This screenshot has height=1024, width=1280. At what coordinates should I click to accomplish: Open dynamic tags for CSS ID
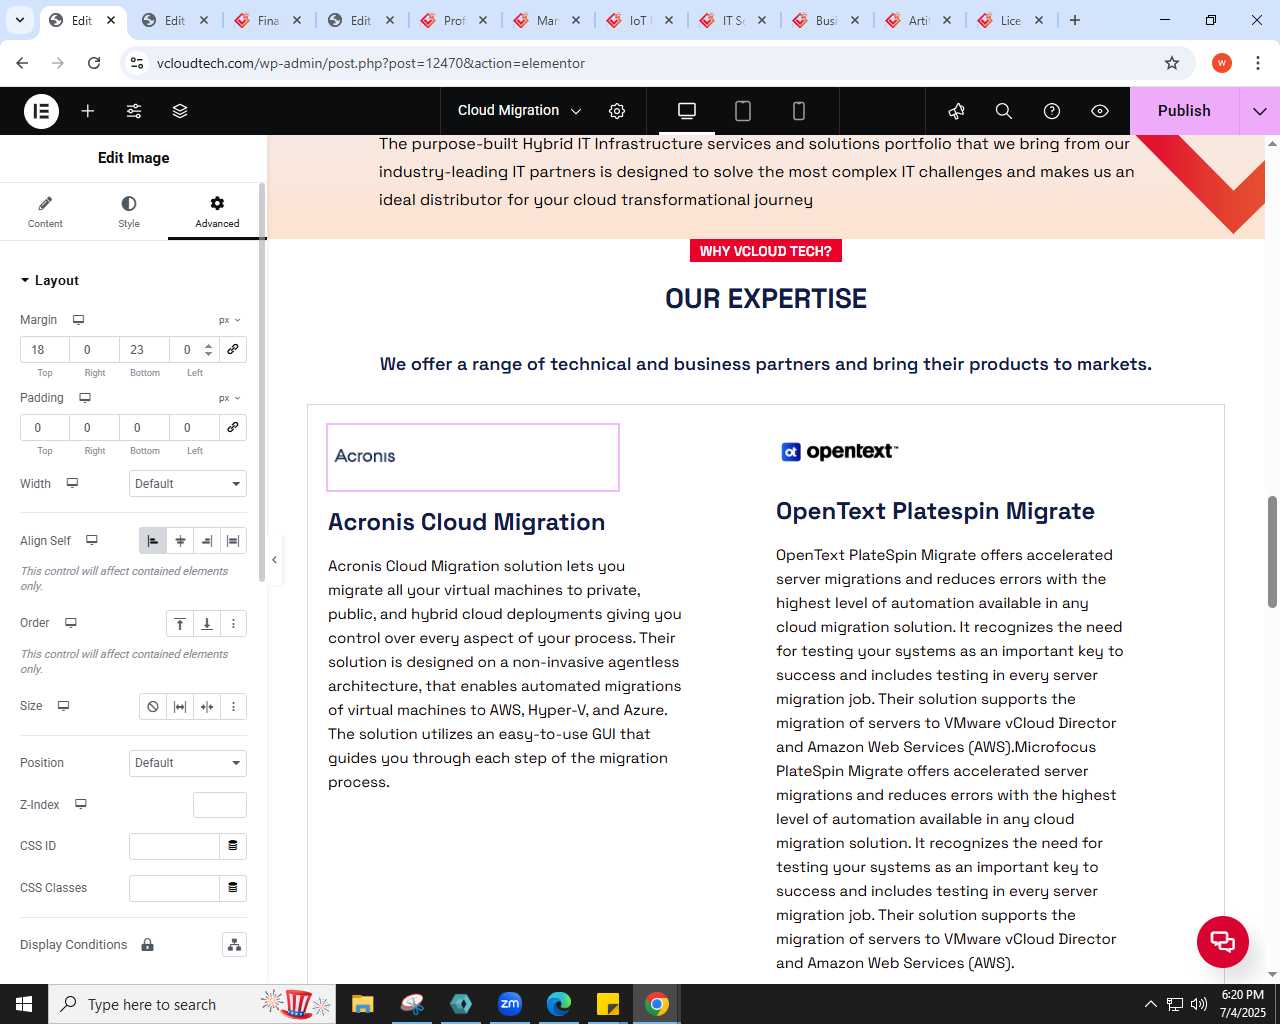[x=233, y=846]
